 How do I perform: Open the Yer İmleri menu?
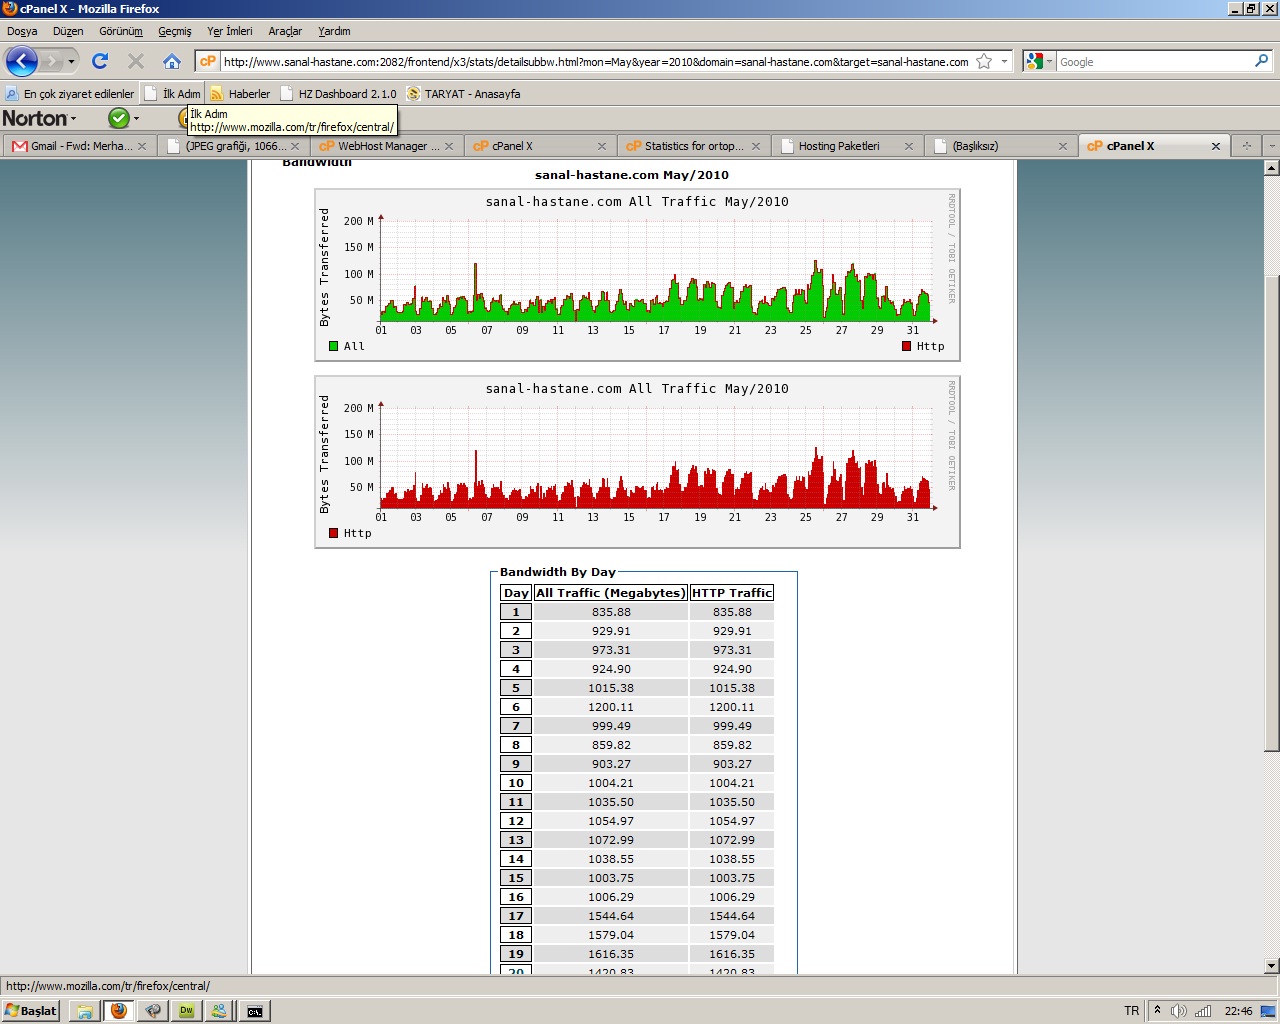click(230, 31)
